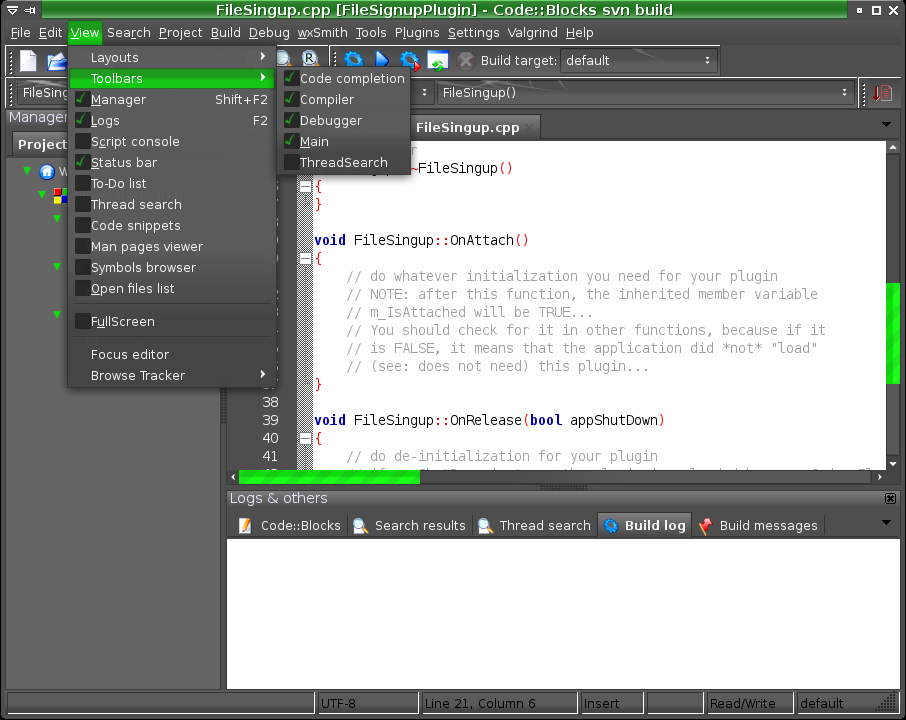Viewport: 906px width, 720px height.
Task: Enable Script console panel
Action: pyautogui.click(x=172, y=142)
